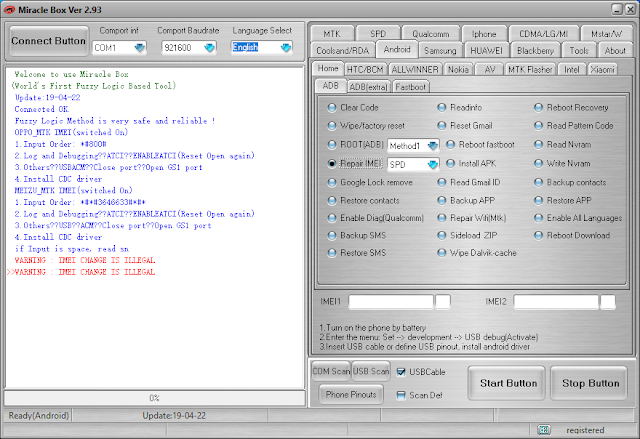Open the Samsung tab

[440, 51]
